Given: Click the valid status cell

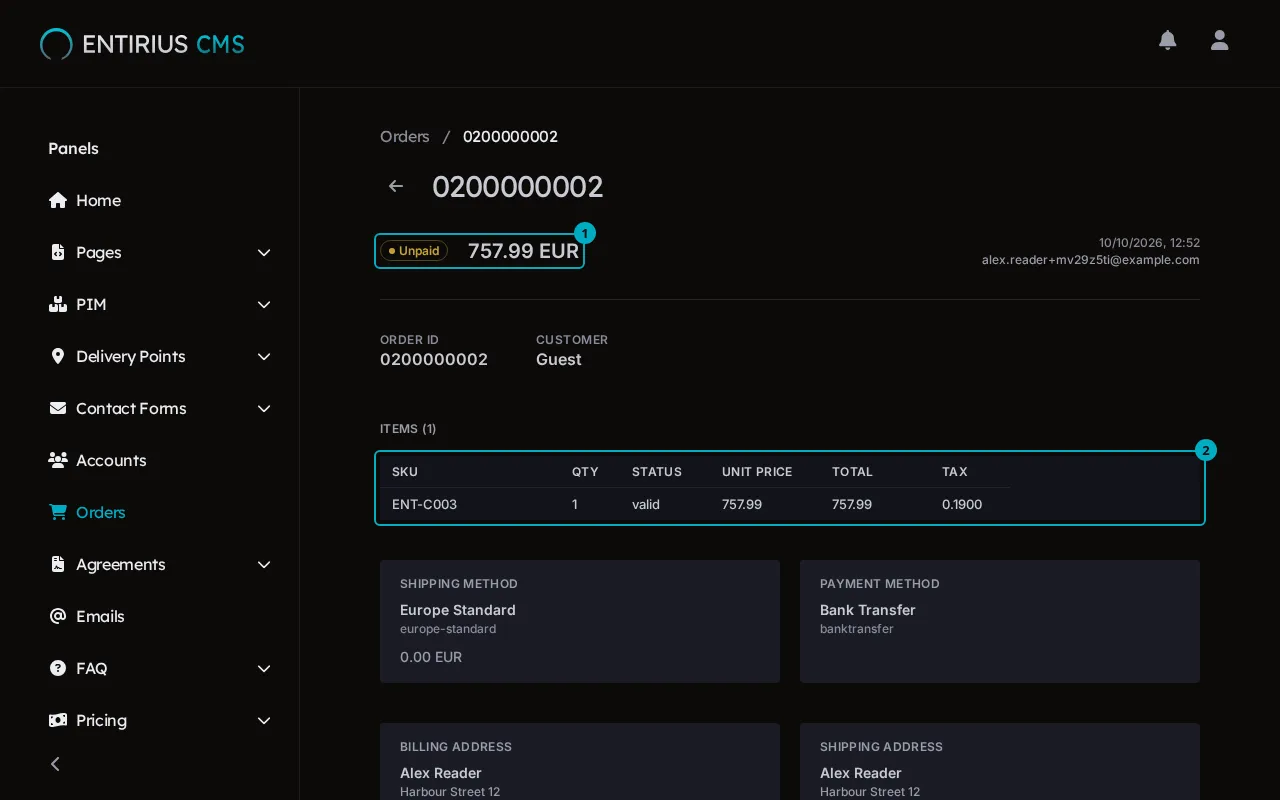Looking at the screenshot, I should tap(646, 504).
